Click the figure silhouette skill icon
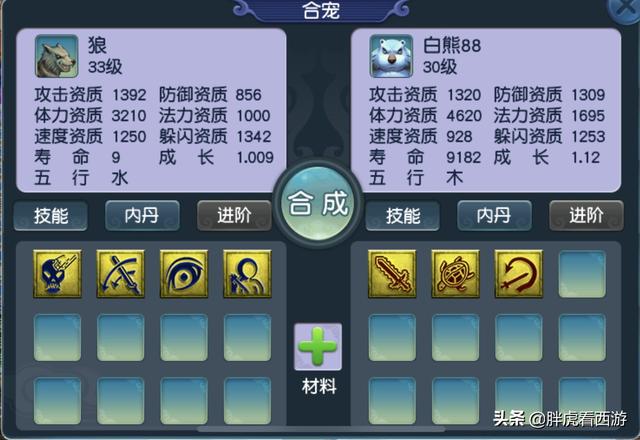Image resolution: width=640 pixels, height=440 pixels. point(247,273)
